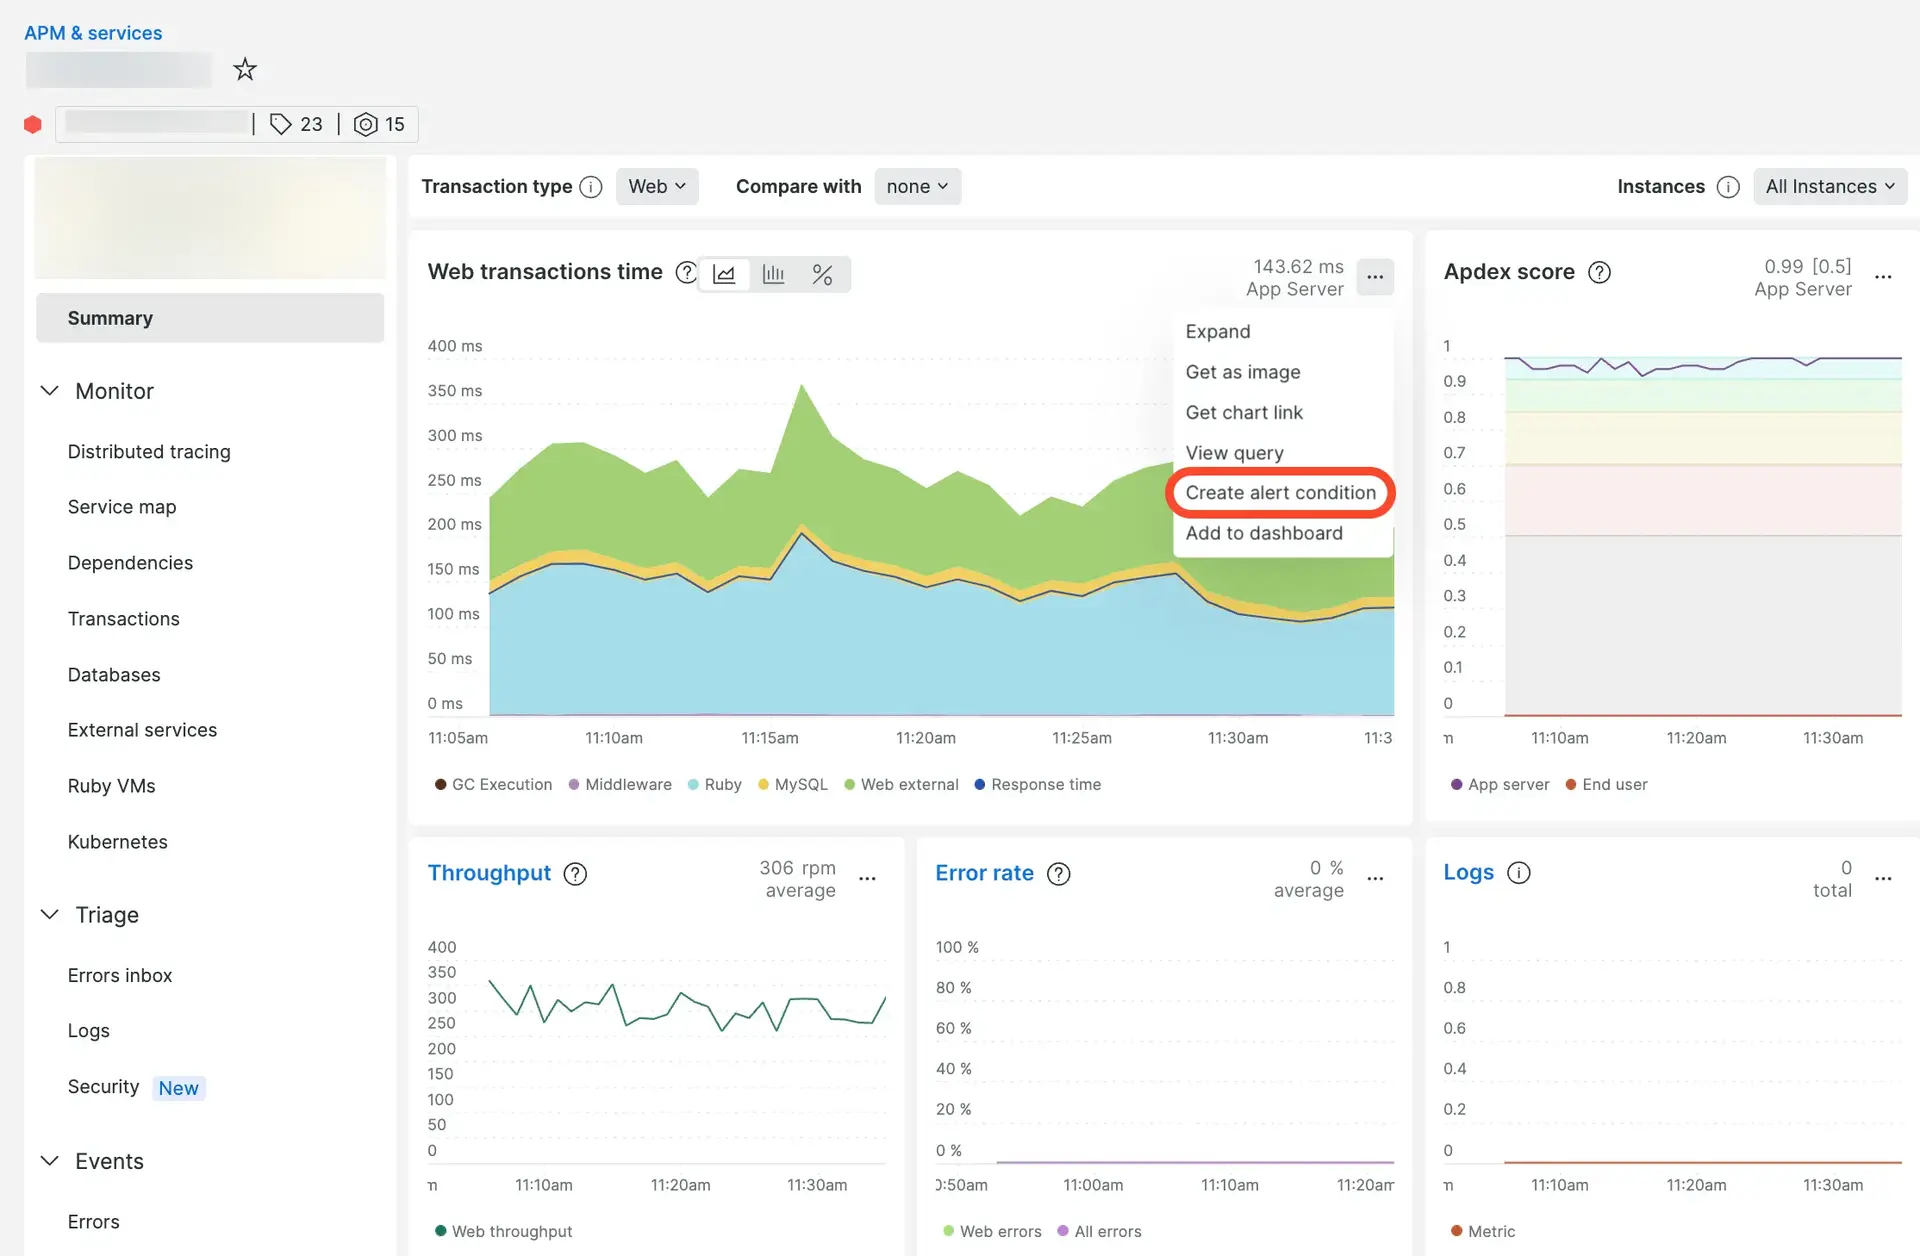The width and height of the screenshot is (1920, 1256).
Task: Click the Web transactions time expand button
Action: [x=1216, y=331]
